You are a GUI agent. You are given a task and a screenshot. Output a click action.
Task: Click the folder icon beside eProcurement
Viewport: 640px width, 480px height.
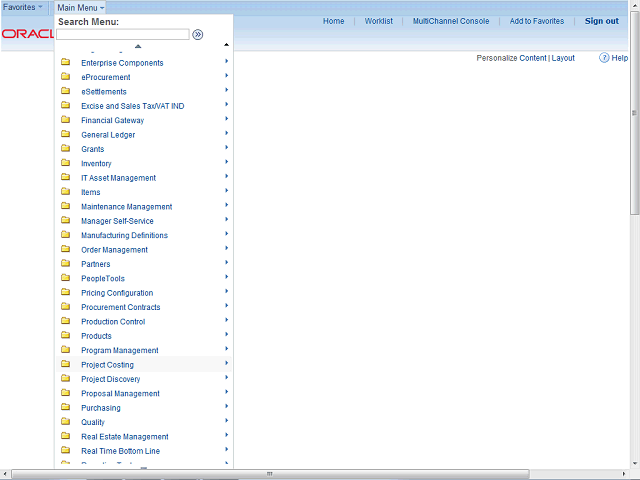tap(65, 77)
